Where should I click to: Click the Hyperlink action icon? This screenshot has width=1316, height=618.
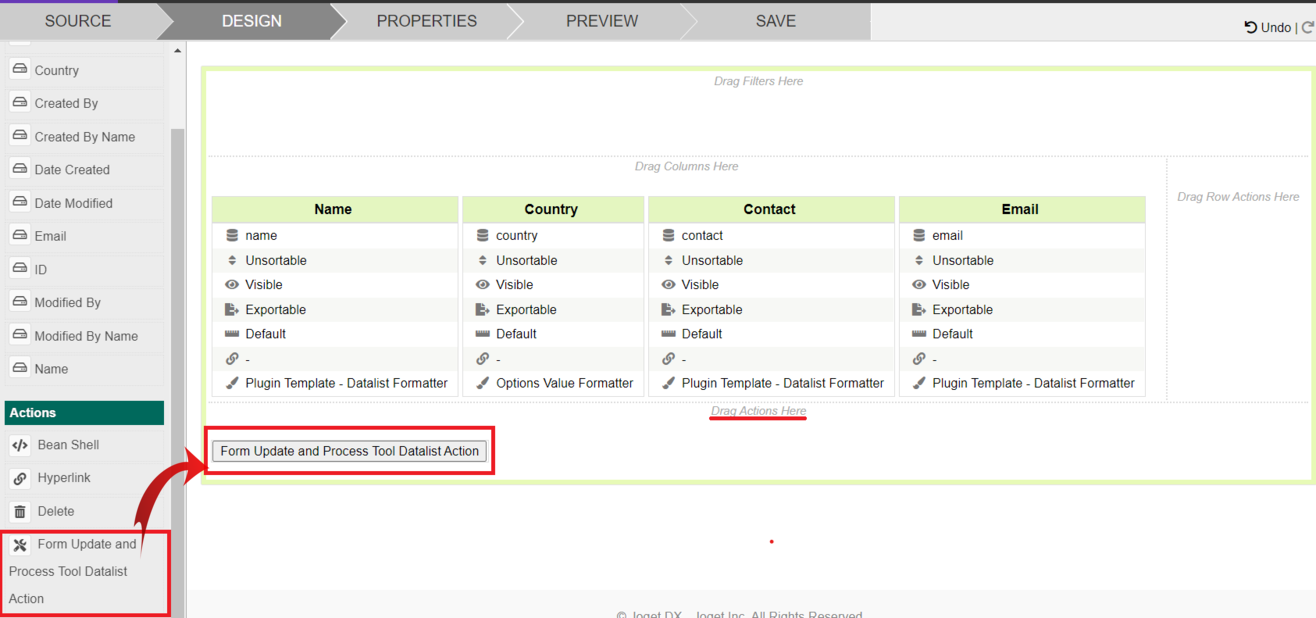click(x=20, y=479)
